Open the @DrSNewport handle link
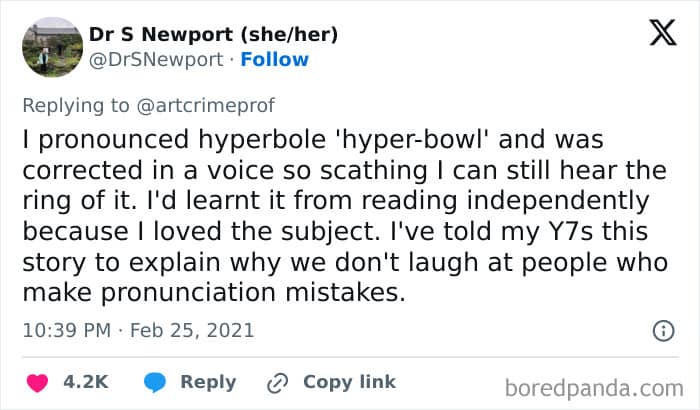 [156, 59]
